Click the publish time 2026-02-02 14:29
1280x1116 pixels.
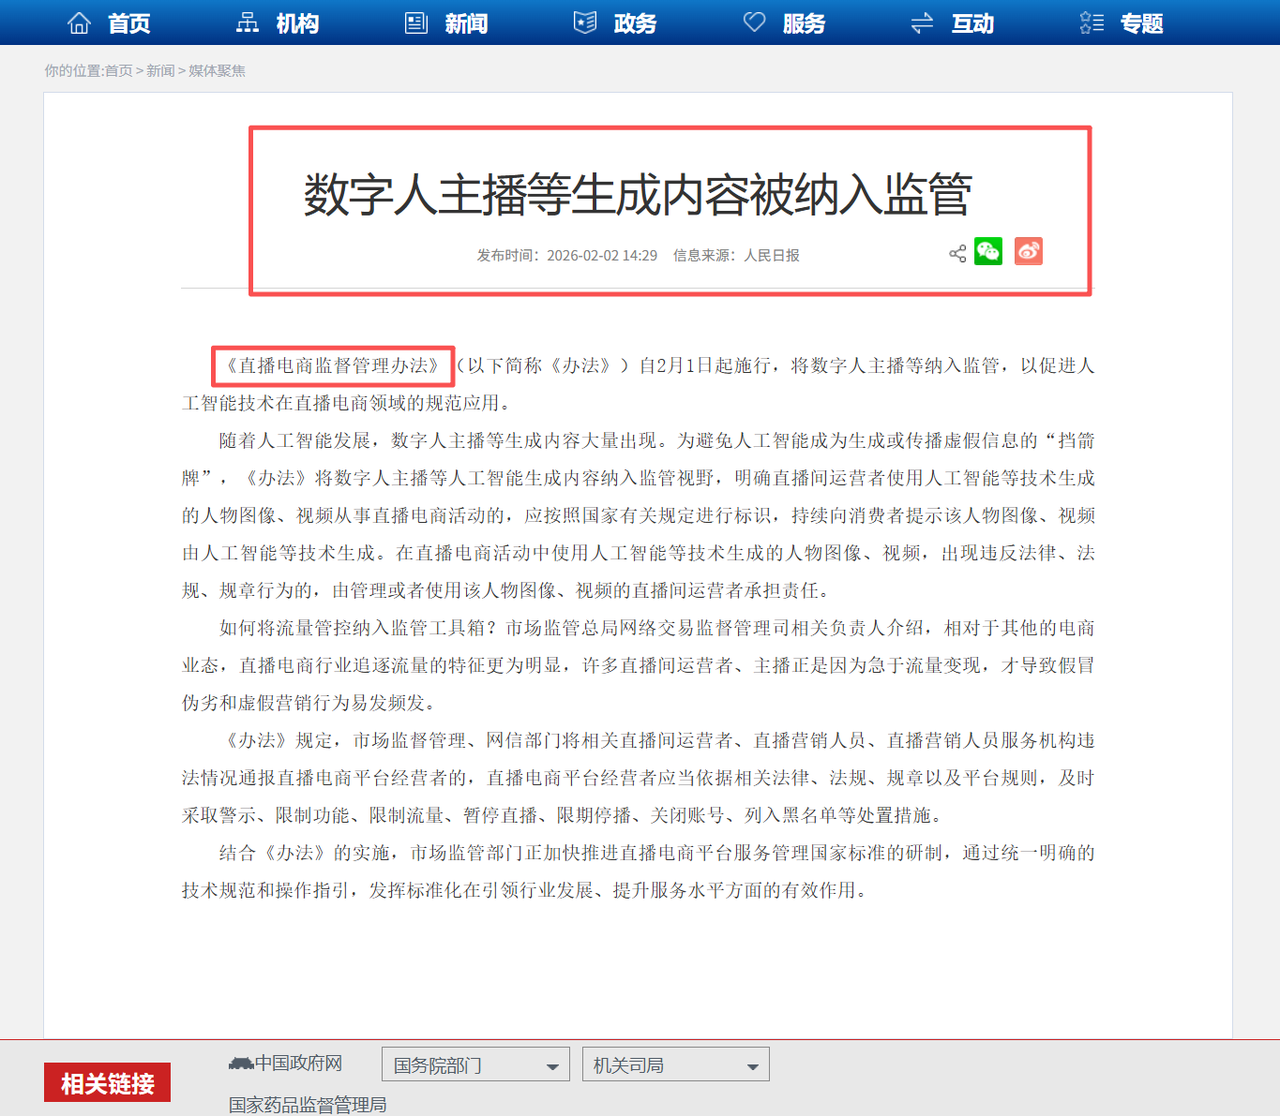pyautogui.click(x=602, y=256)
